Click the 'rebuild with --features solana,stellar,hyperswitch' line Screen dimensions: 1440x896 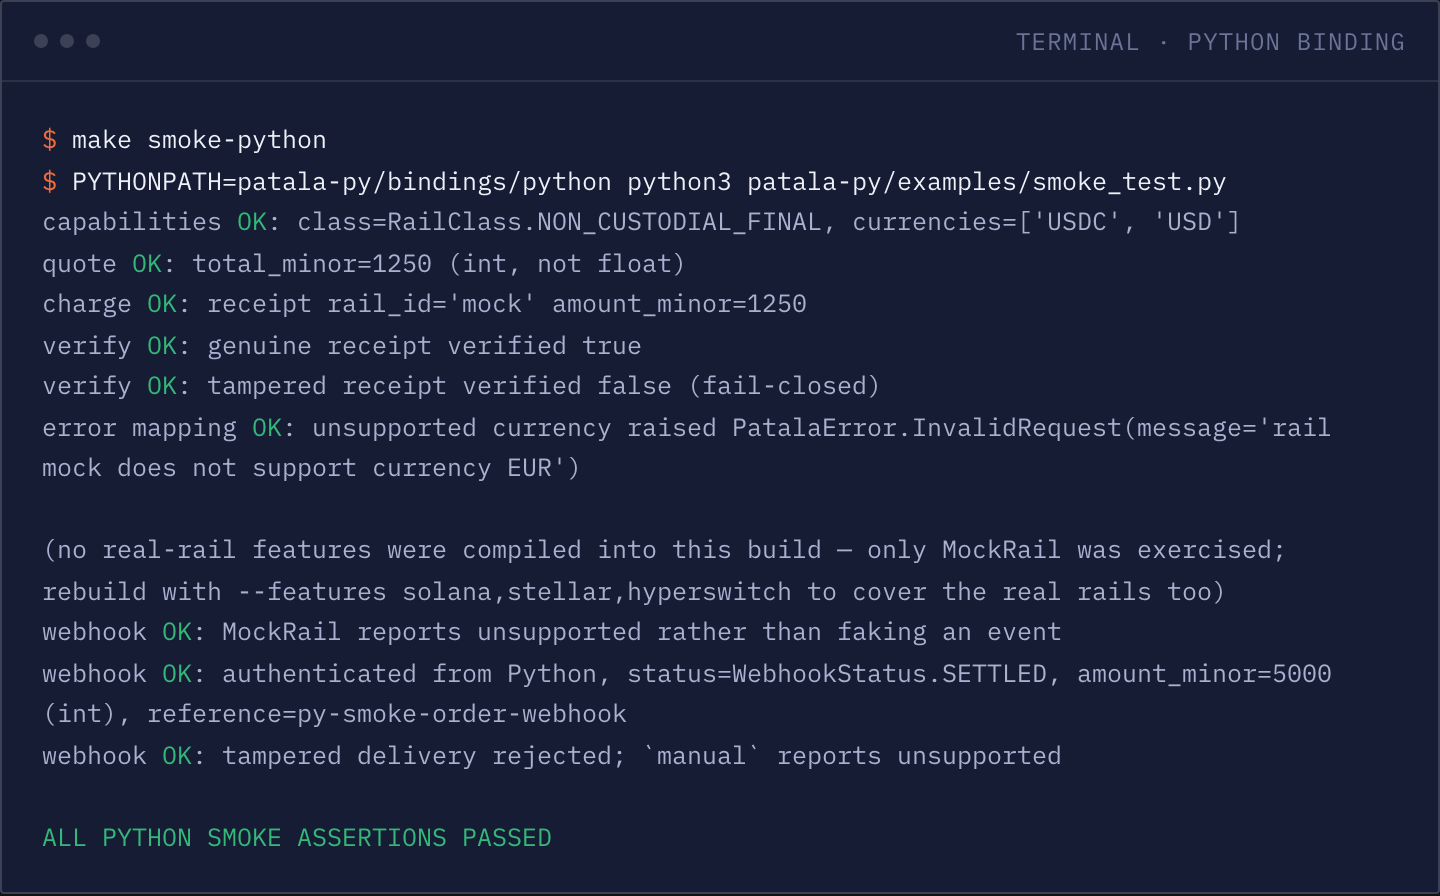point(633,592)
